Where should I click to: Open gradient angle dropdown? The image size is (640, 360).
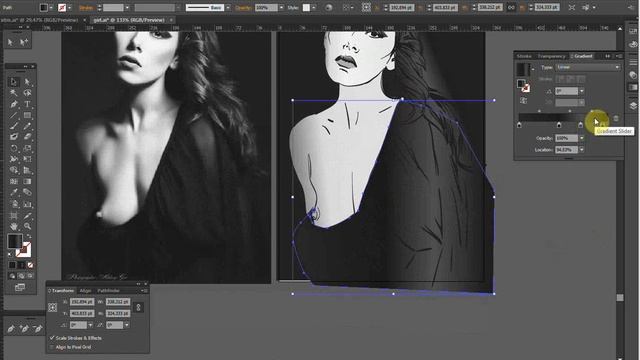[582, 91]
